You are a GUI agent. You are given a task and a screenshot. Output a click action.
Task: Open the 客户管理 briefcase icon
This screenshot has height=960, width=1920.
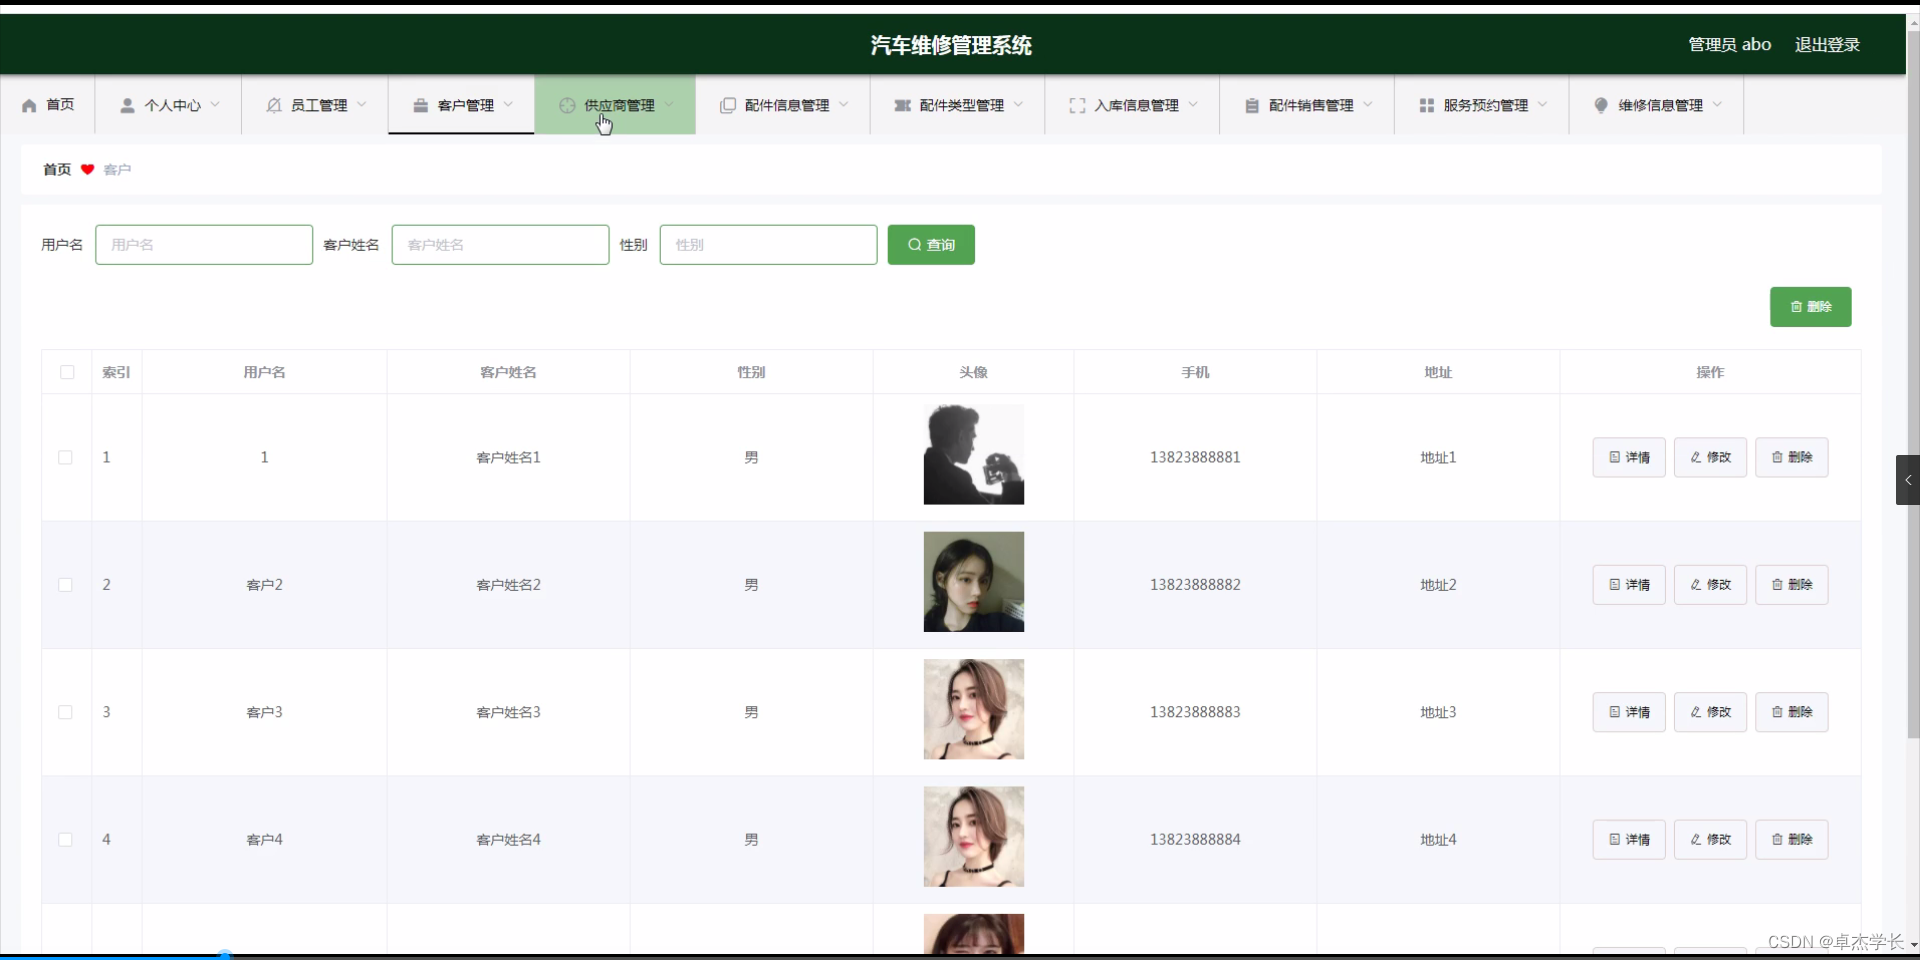(x=421, y=105)
